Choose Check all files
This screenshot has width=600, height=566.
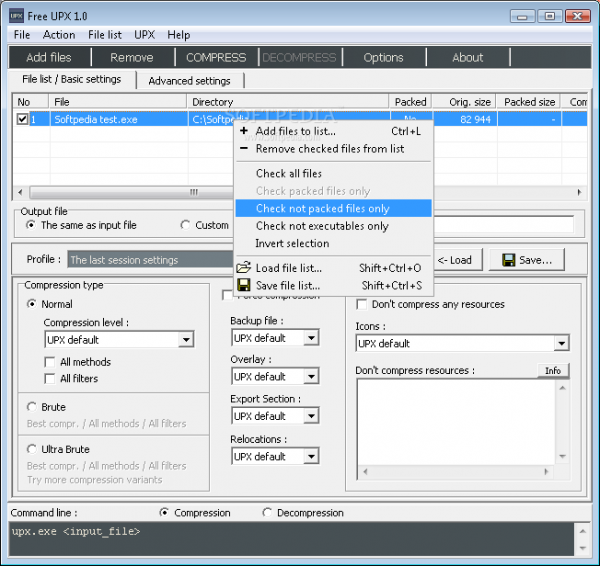[334, 173]
